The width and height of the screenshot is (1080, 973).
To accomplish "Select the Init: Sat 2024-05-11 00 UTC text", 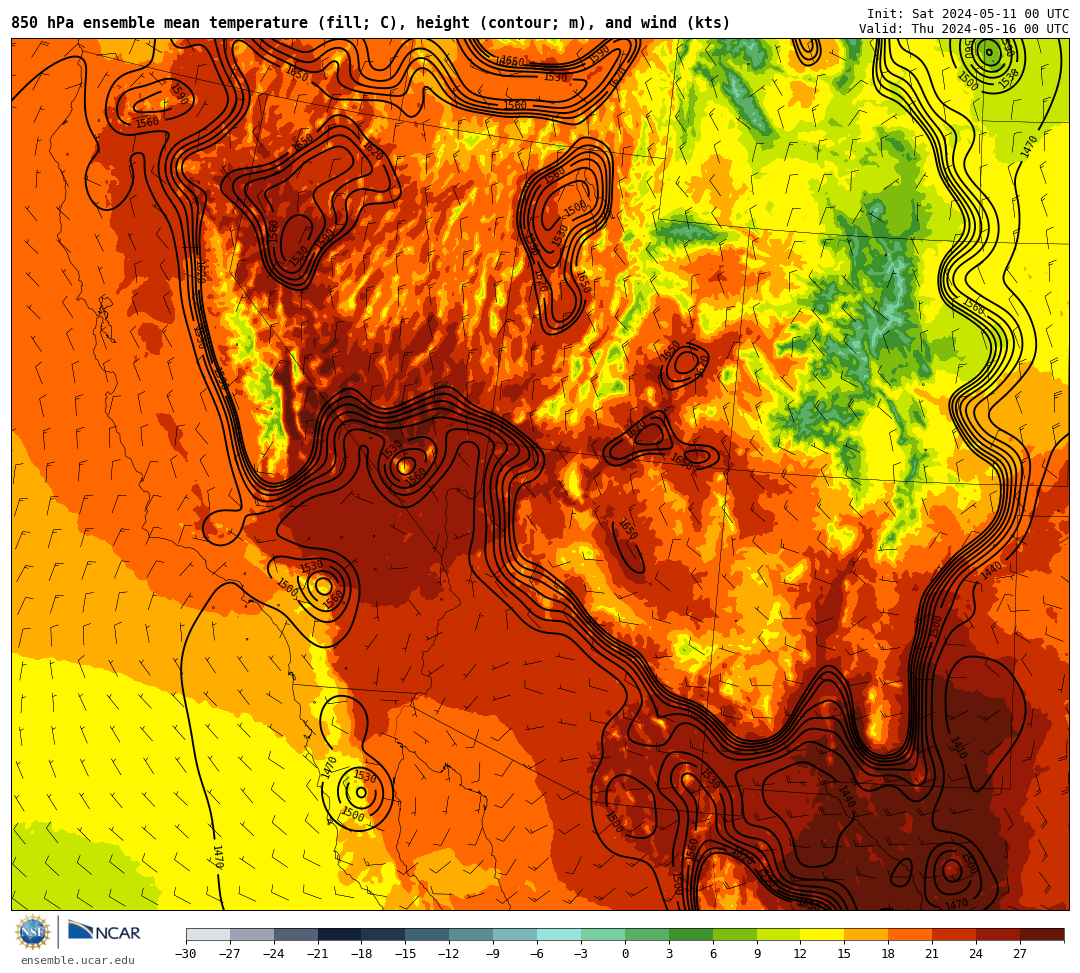I will pyautogui.click(x=968, y=14).
